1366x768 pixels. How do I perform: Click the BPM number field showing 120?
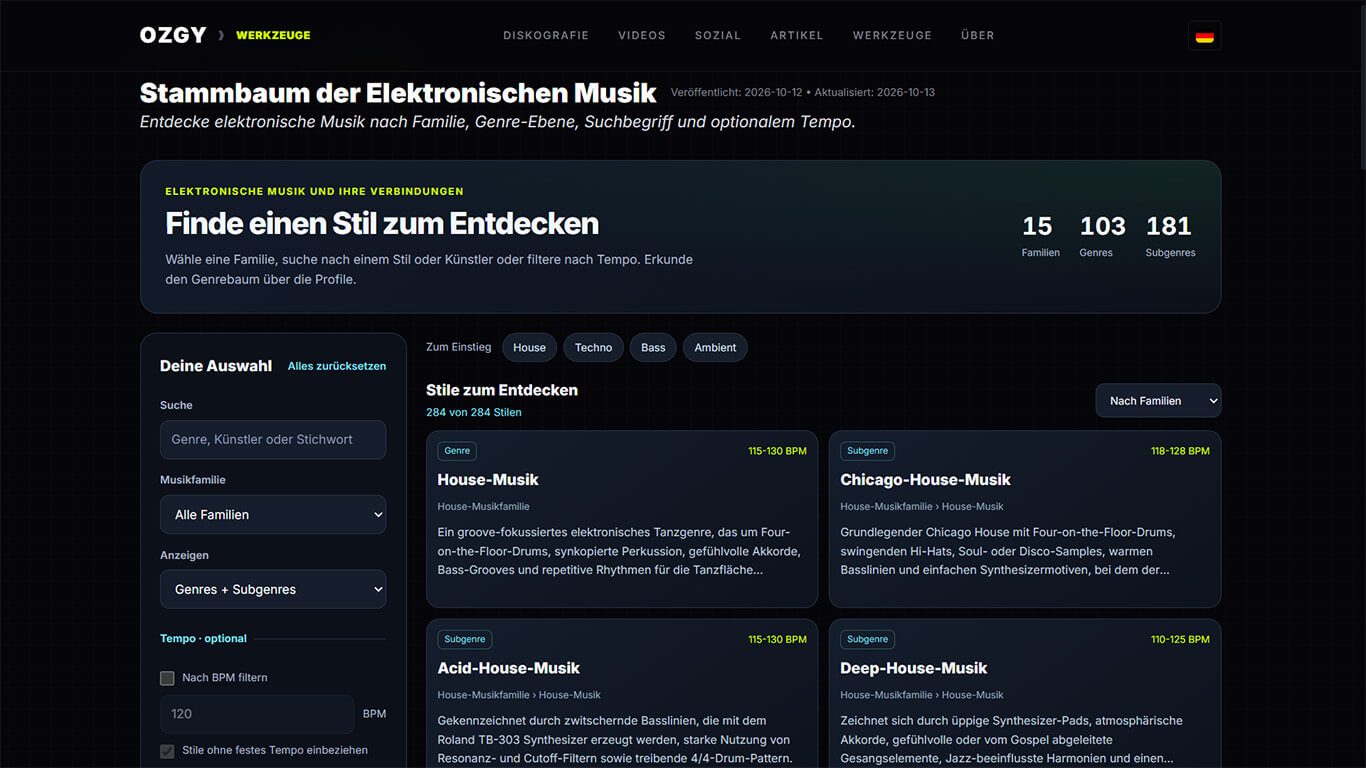click(257, 714)
